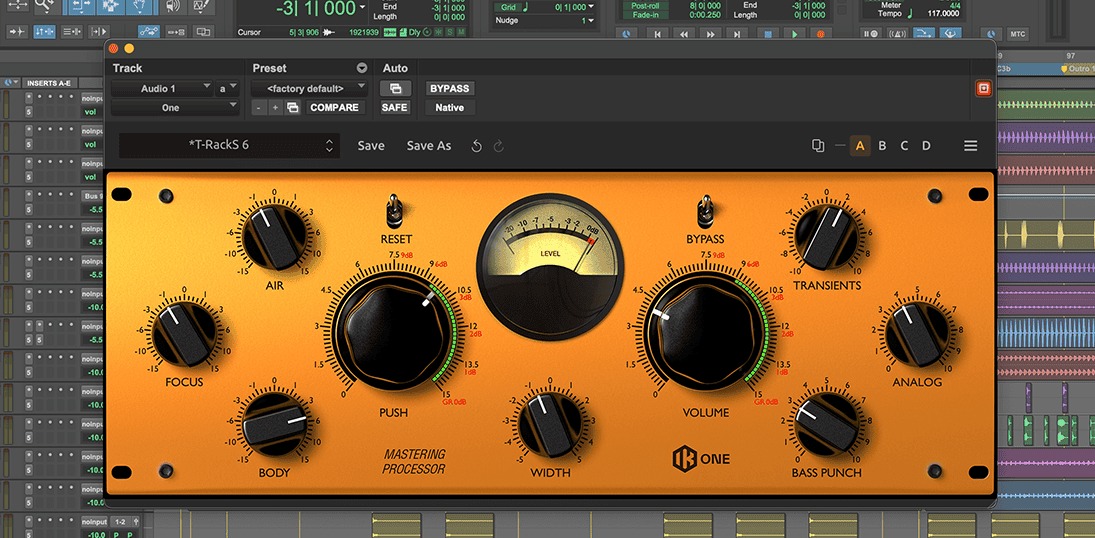Open the Preset settings menu arrow
Screen dimensions: 1095x538
(362, 68)
